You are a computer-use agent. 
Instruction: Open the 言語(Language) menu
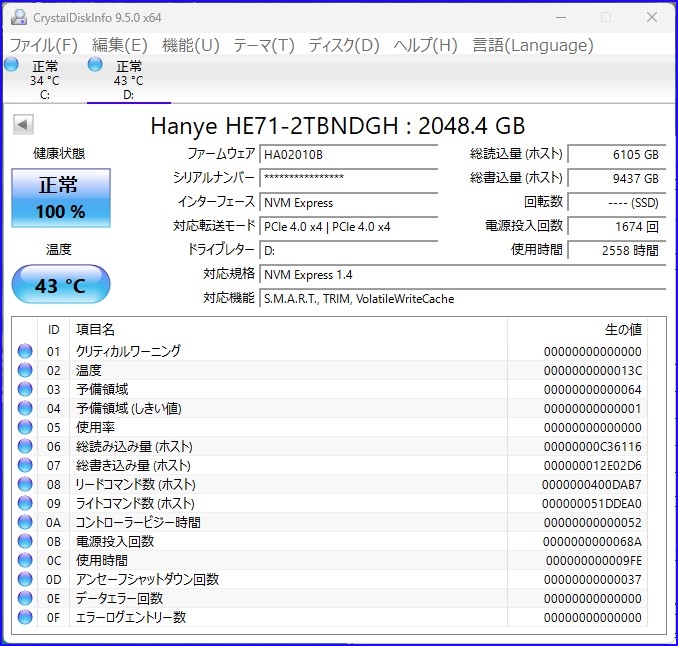click(x=533, y=45)
